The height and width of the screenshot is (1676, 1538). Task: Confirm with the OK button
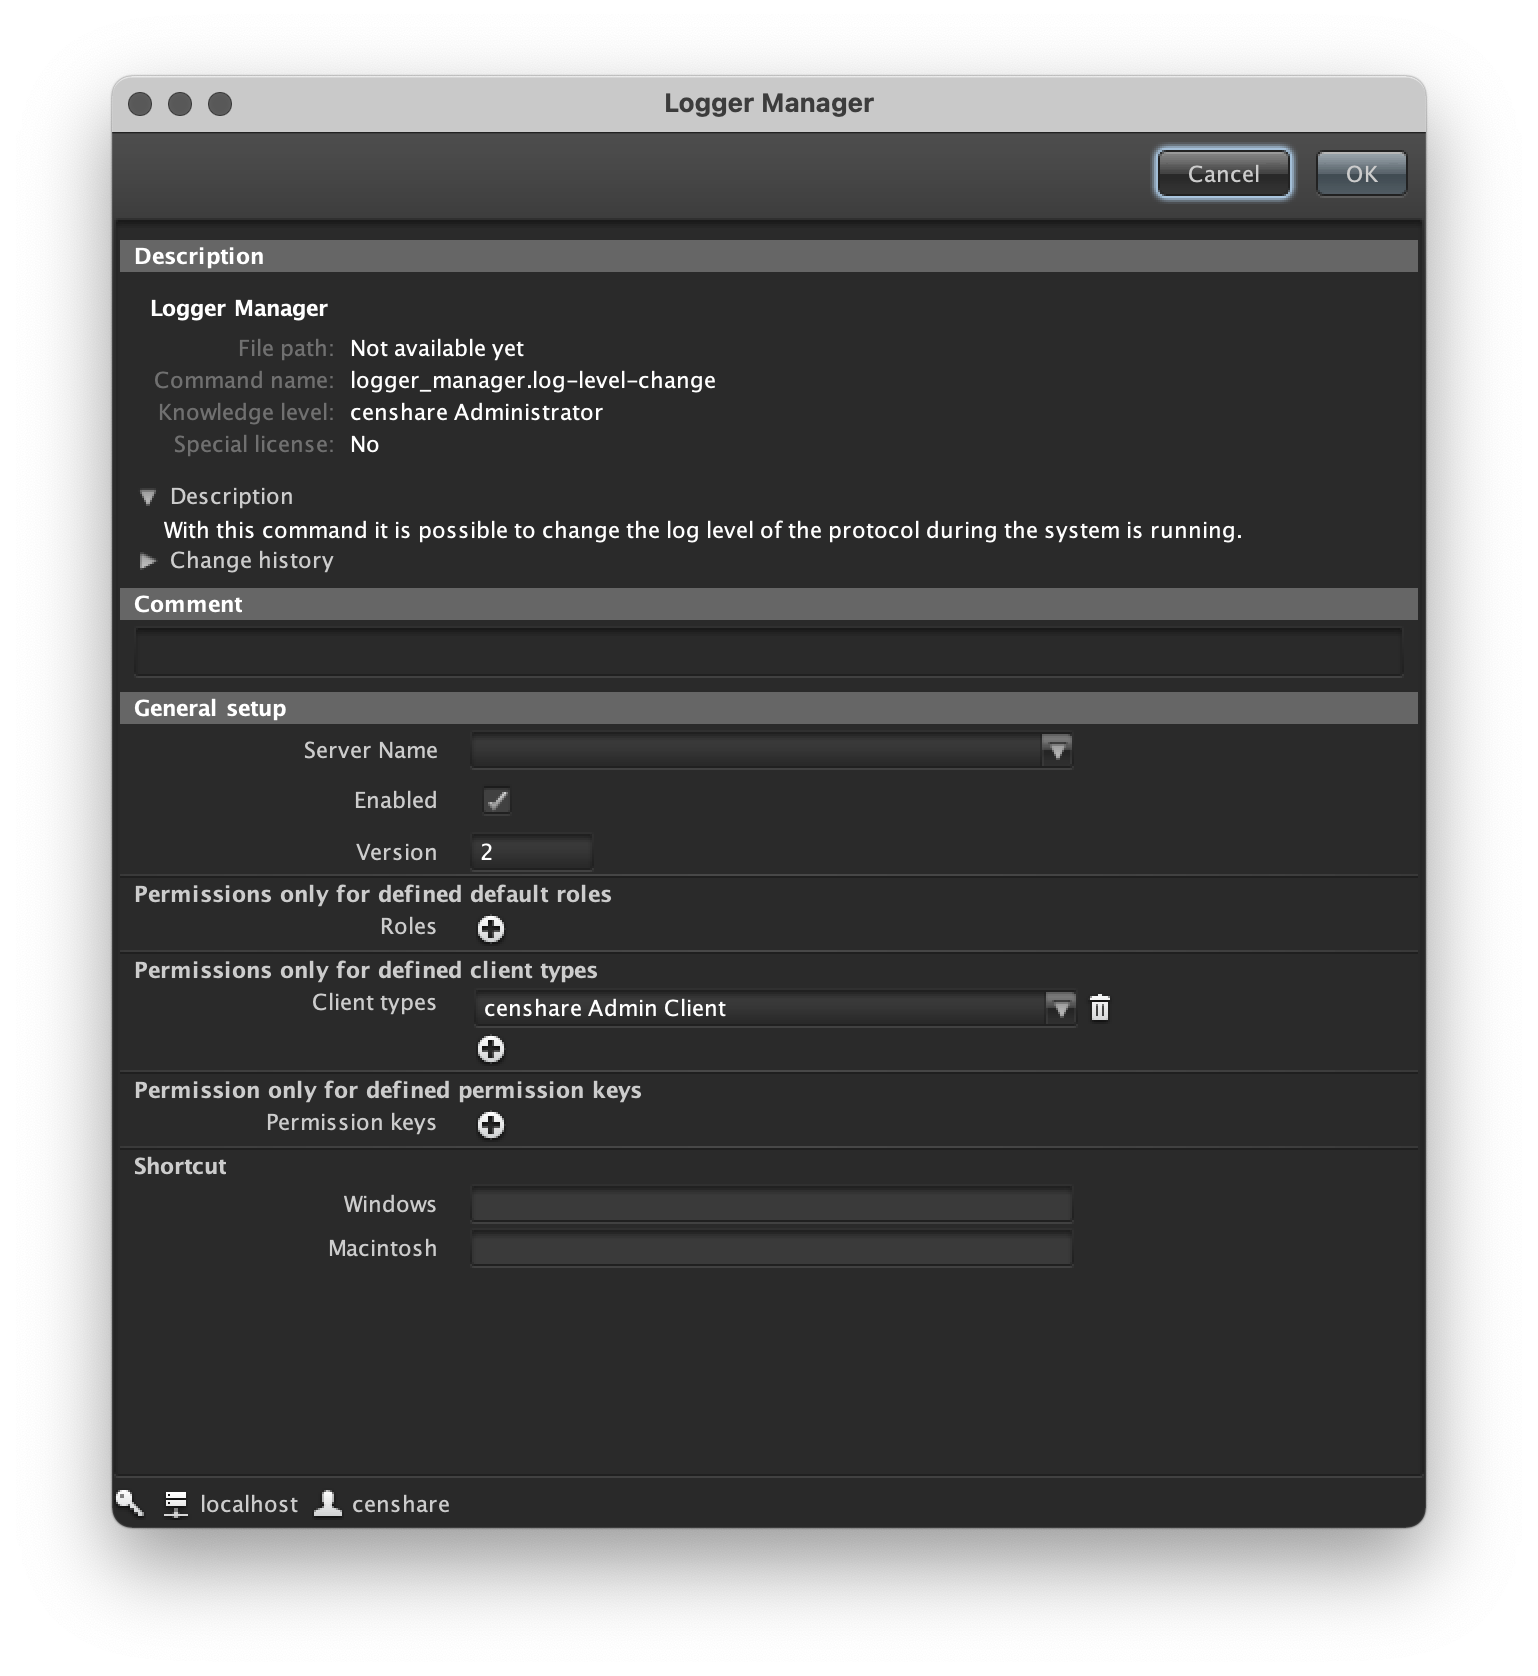pos(1361,174)
